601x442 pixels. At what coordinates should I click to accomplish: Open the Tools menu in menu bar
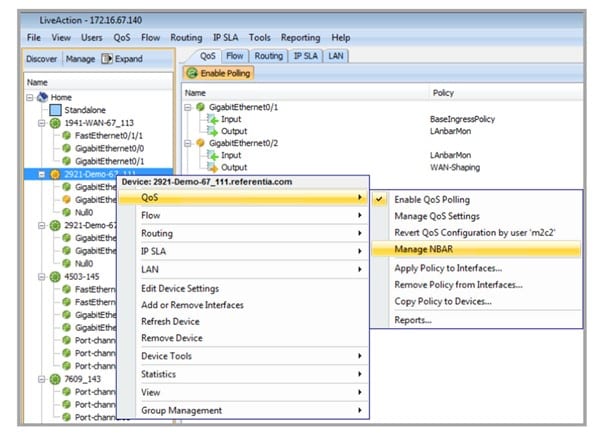tap(259, 38)
